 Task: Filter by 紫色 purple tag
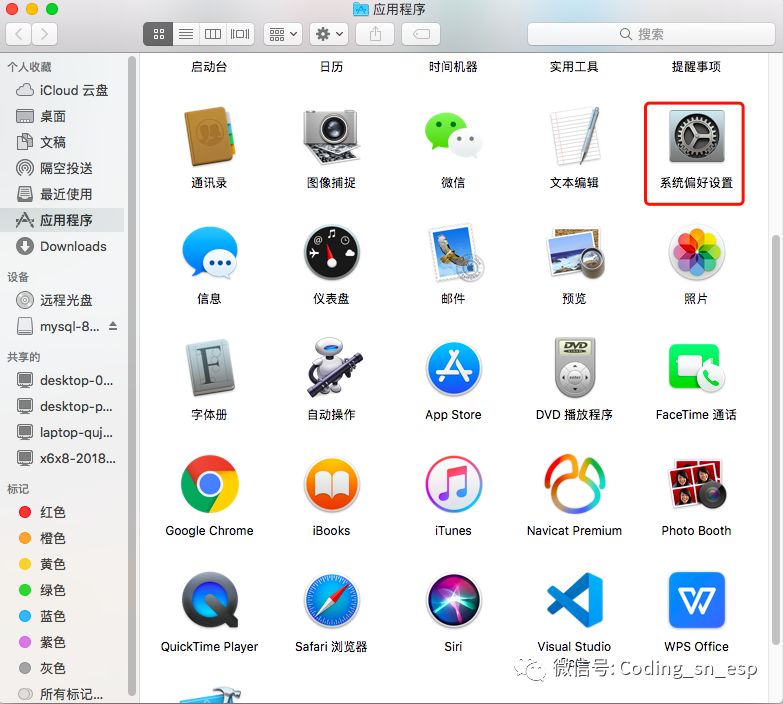(62, 642)
